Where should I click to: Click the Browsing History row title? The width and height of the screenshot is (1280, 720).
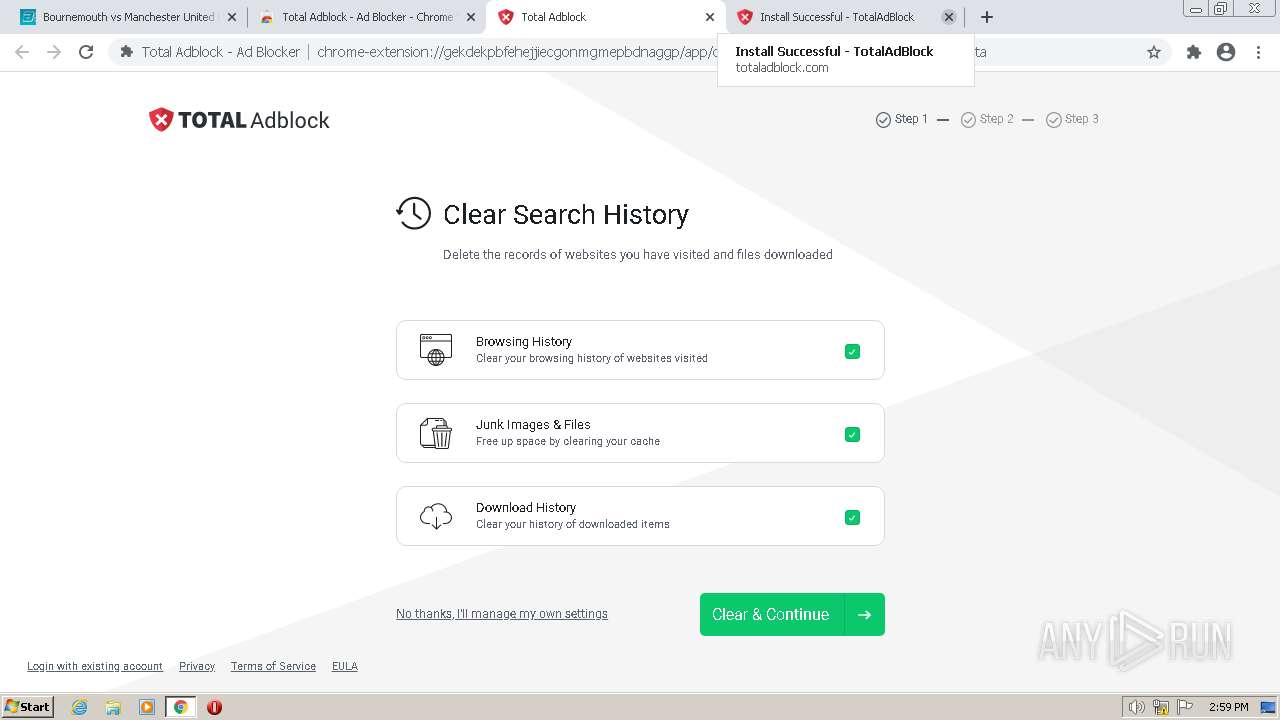coord(524,341)
